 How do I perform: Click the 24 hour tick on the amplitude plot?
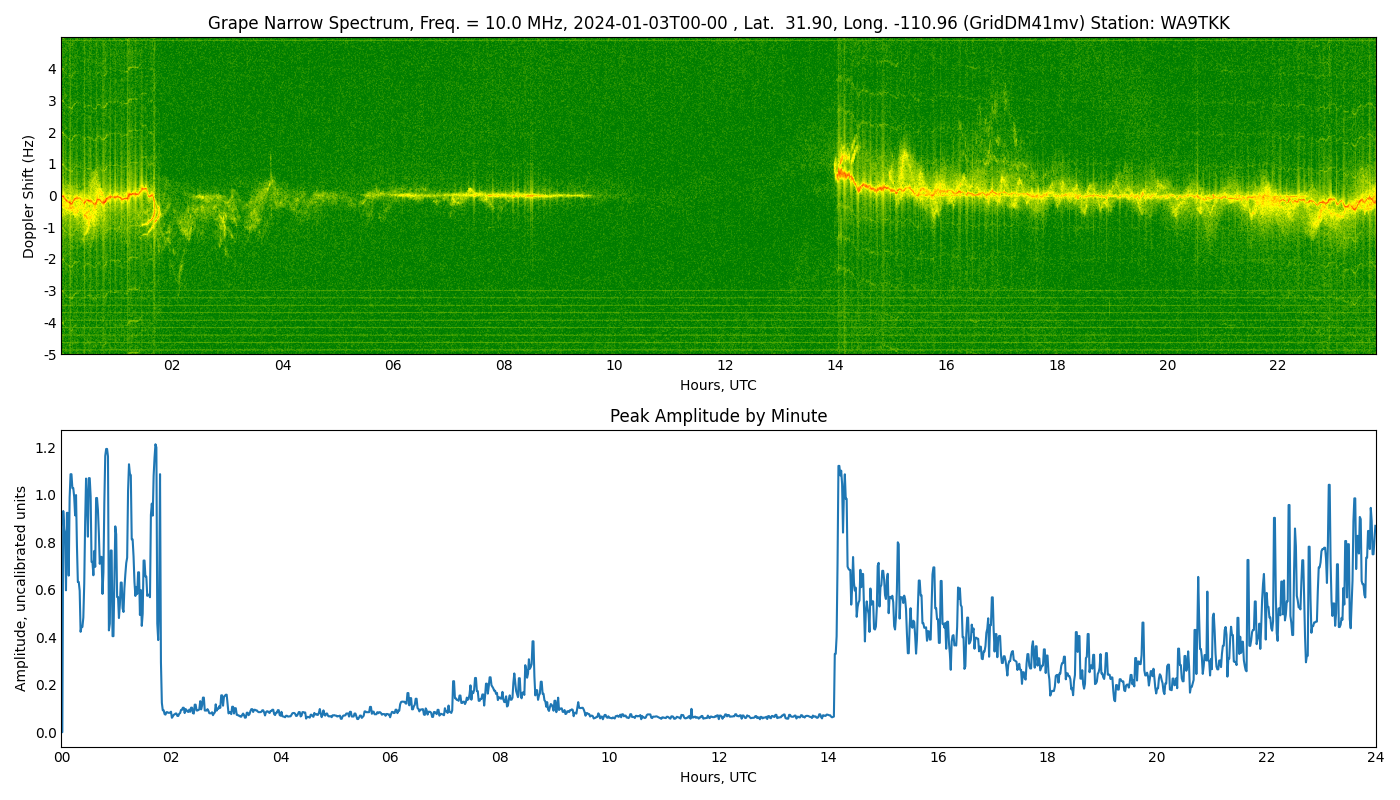click(x=1376, y=757)
